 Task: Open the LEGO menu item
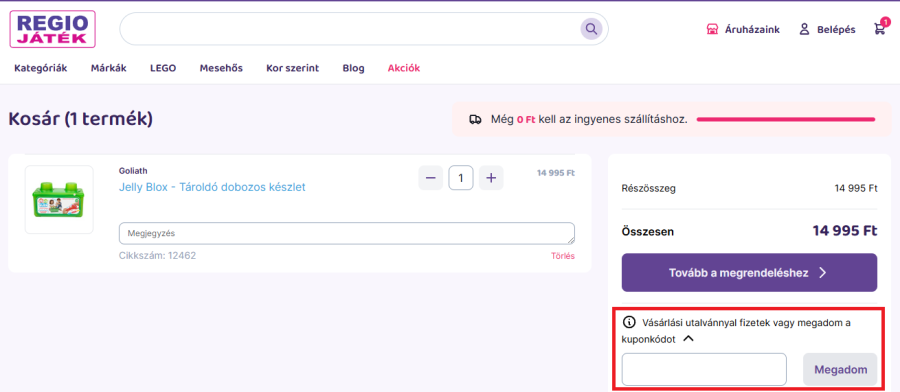point(163,68)
